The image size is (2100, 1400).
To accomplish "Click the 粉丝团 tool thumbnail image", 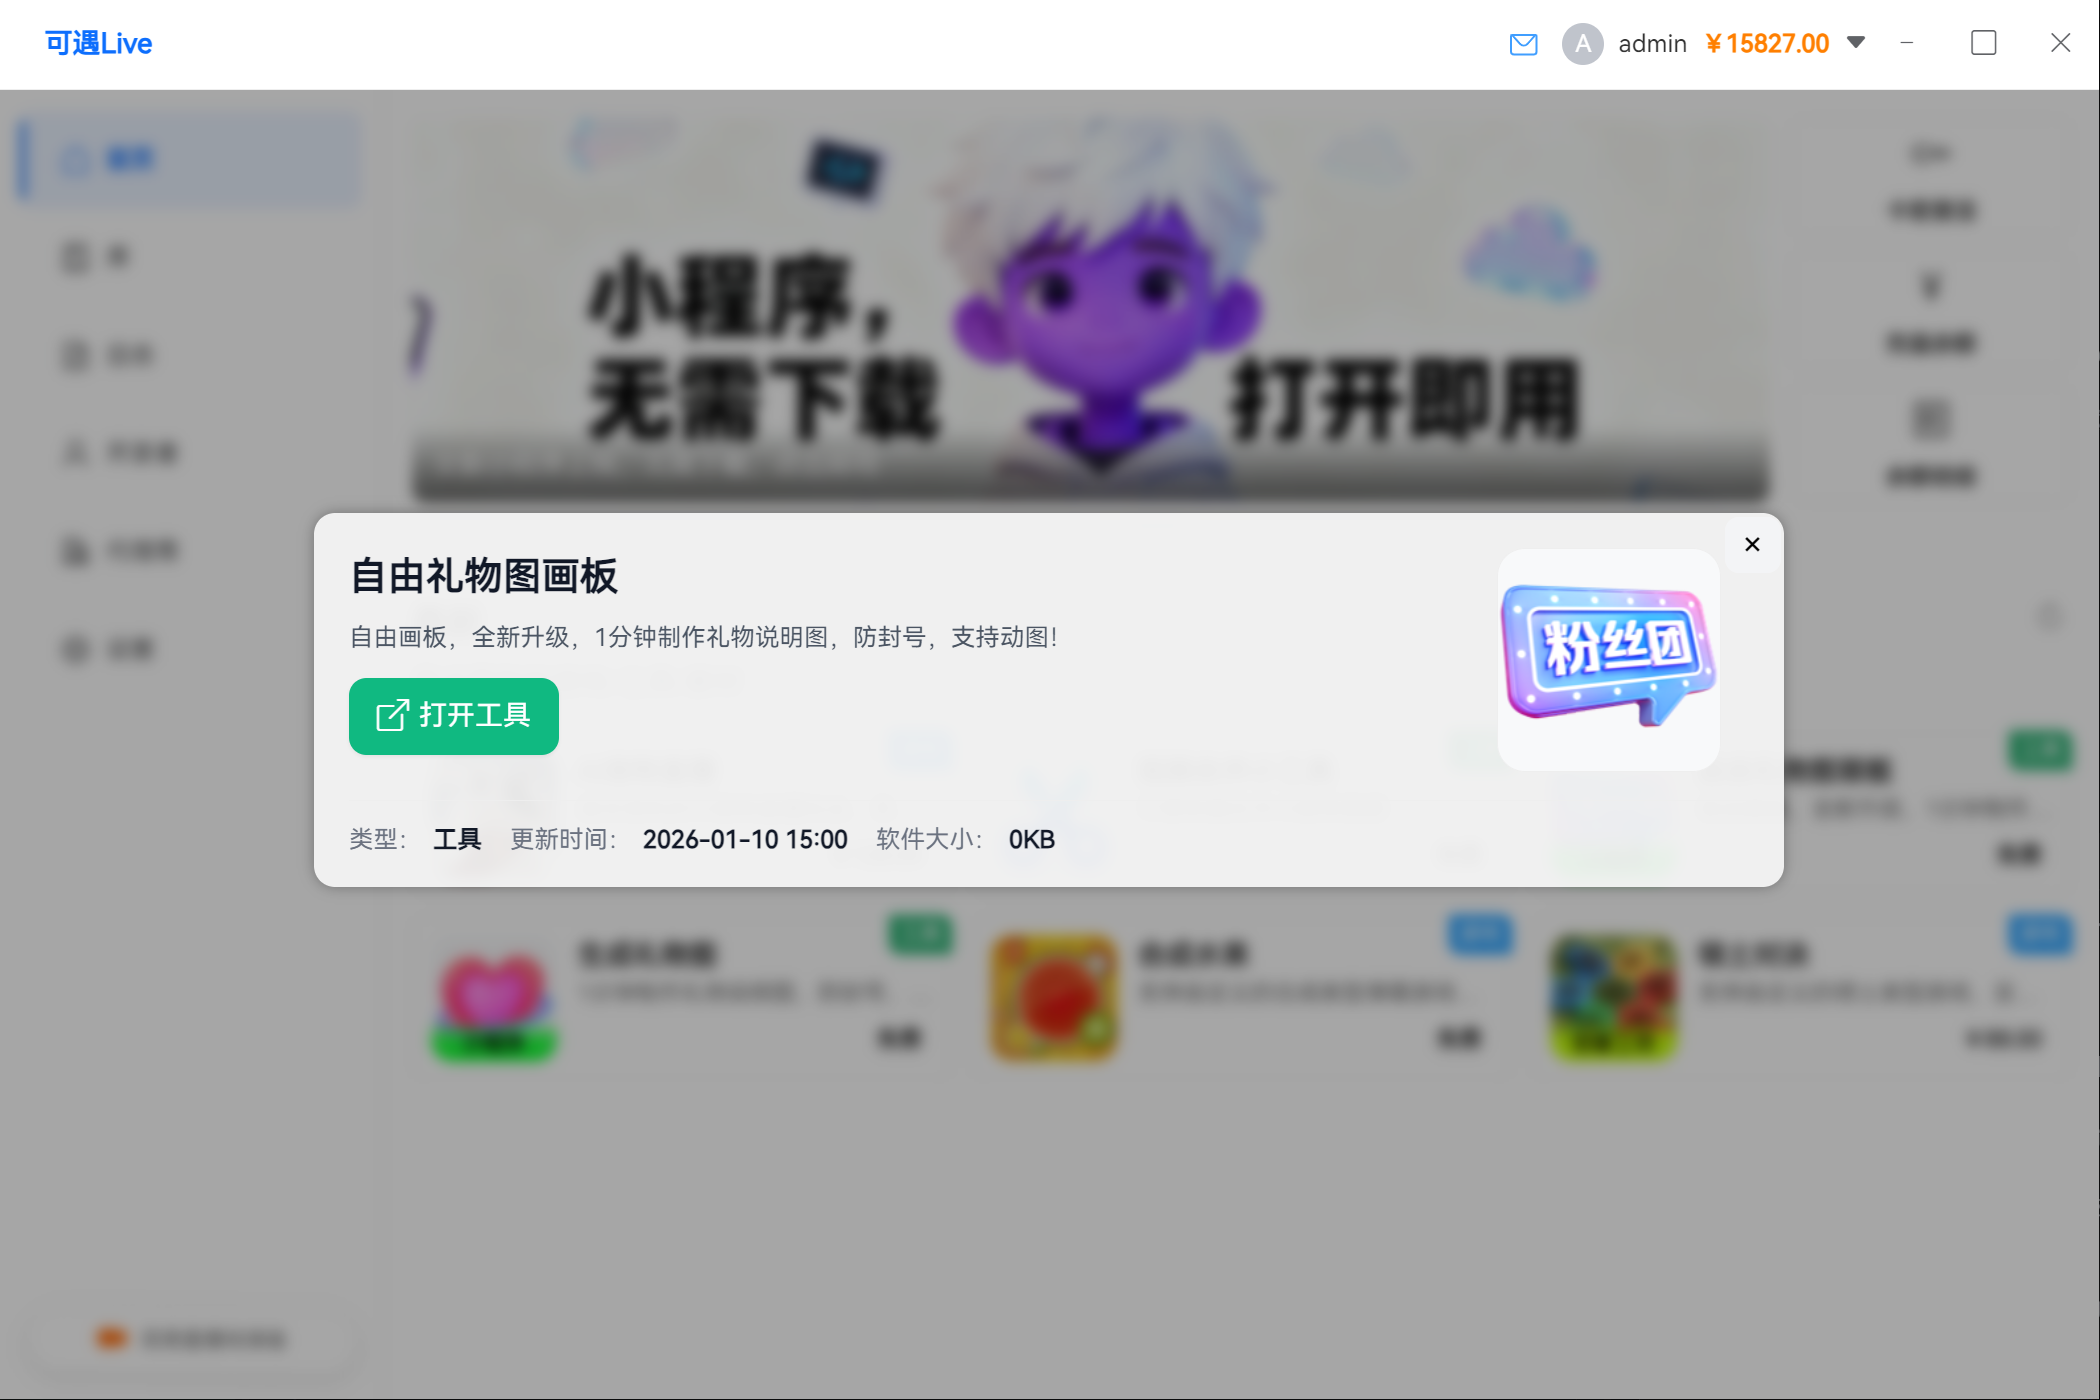I will tap(1608, 659).
